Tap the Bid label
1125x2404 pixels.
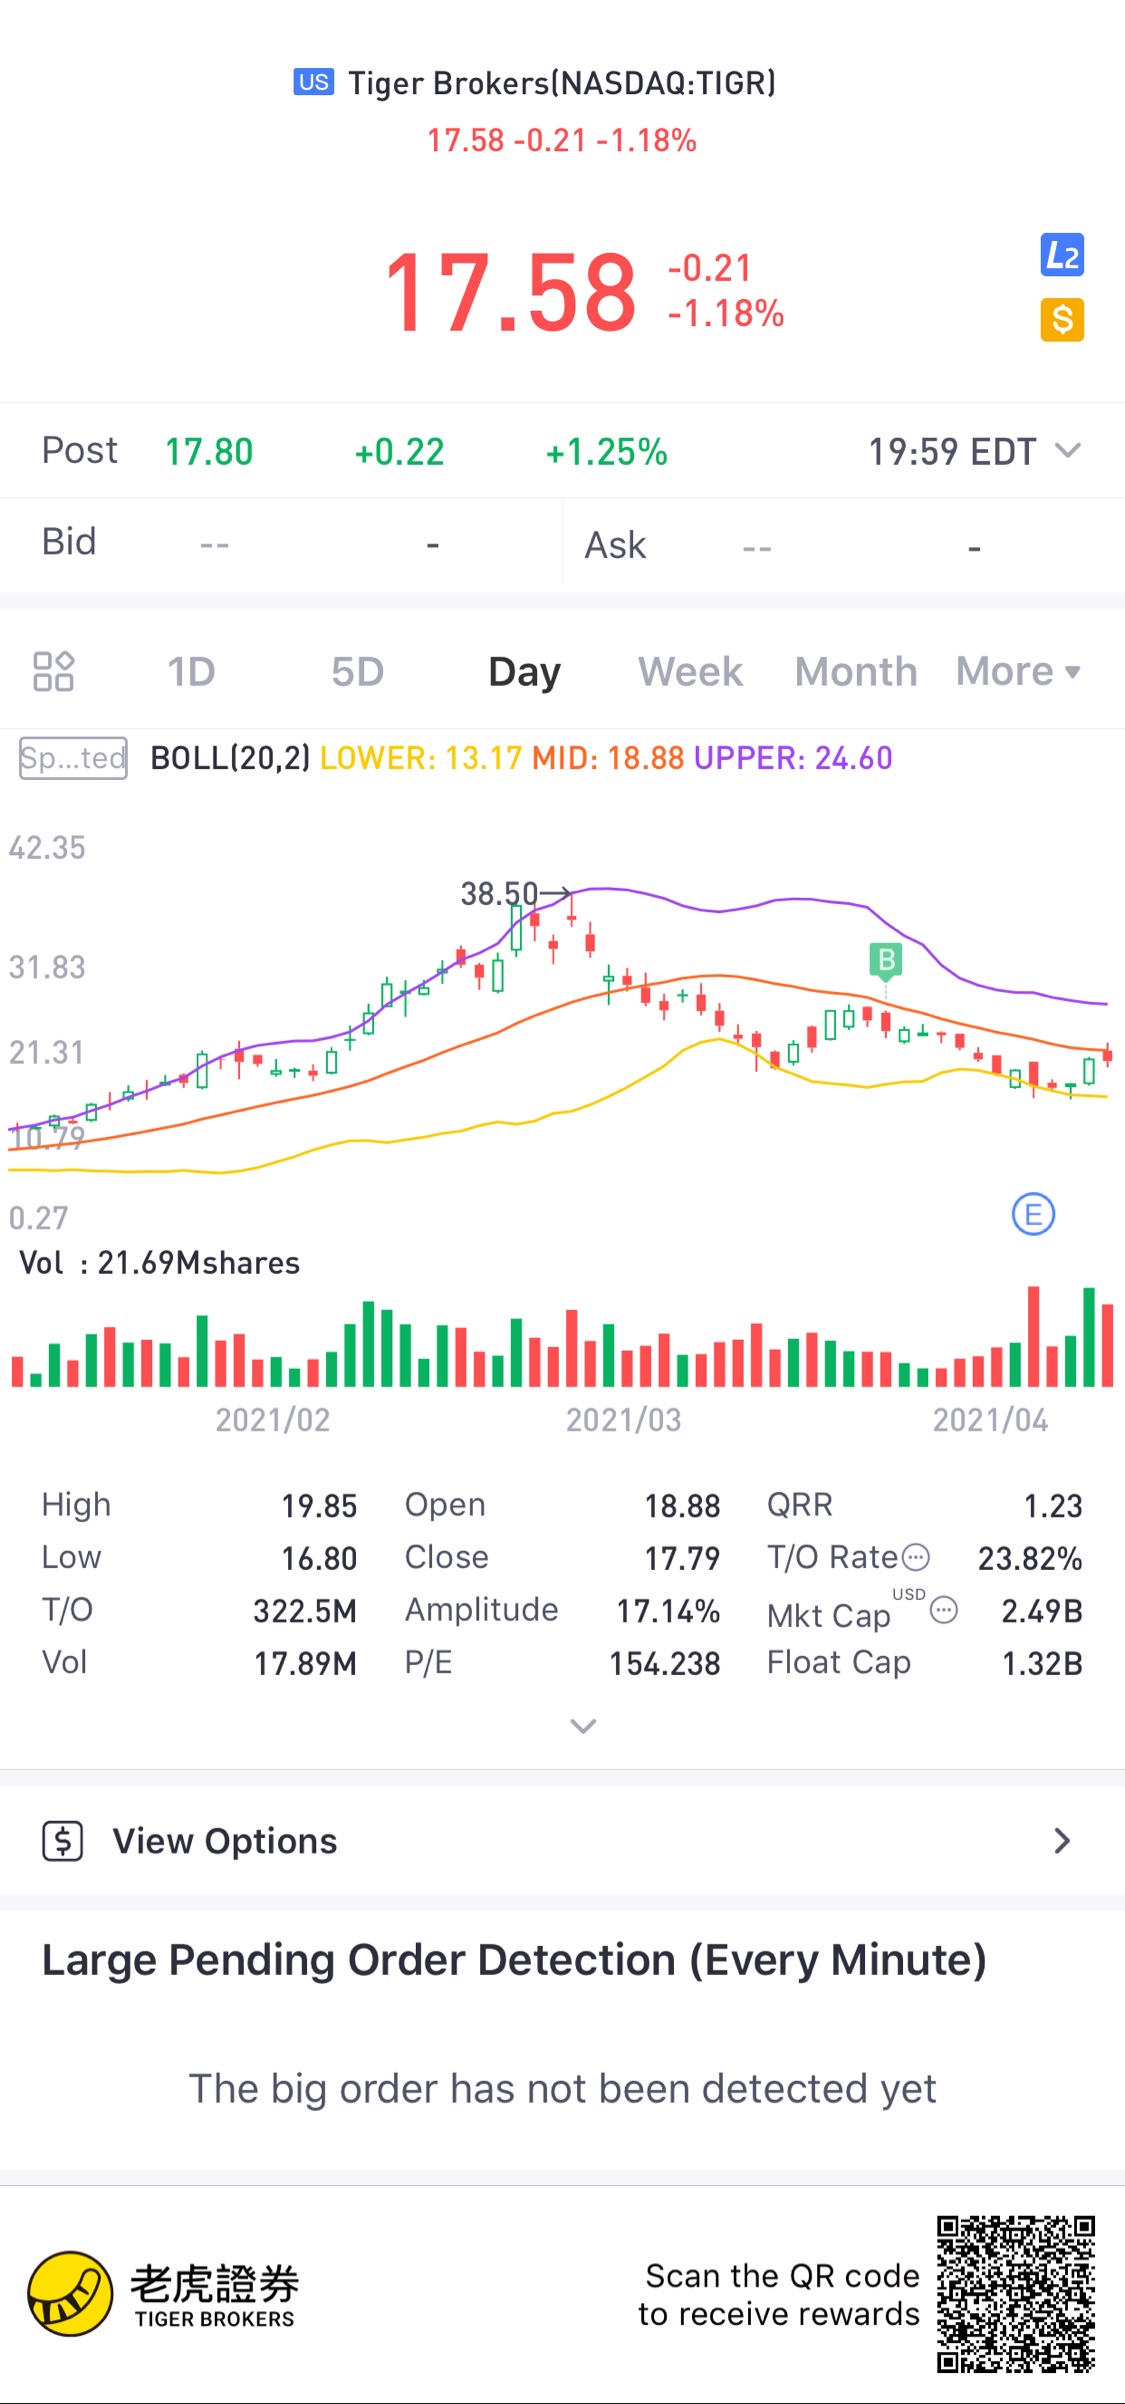point(69,541)
